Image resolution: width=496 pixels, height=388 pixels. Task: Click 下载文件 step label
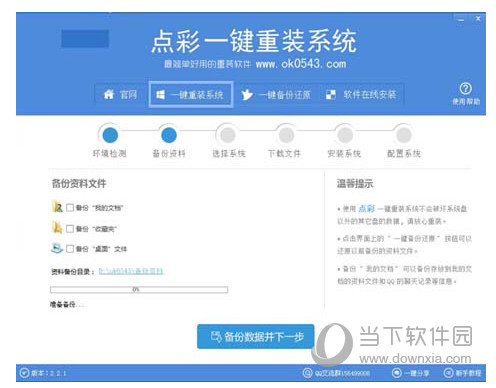pyautogui.click(x=284, y=154)
